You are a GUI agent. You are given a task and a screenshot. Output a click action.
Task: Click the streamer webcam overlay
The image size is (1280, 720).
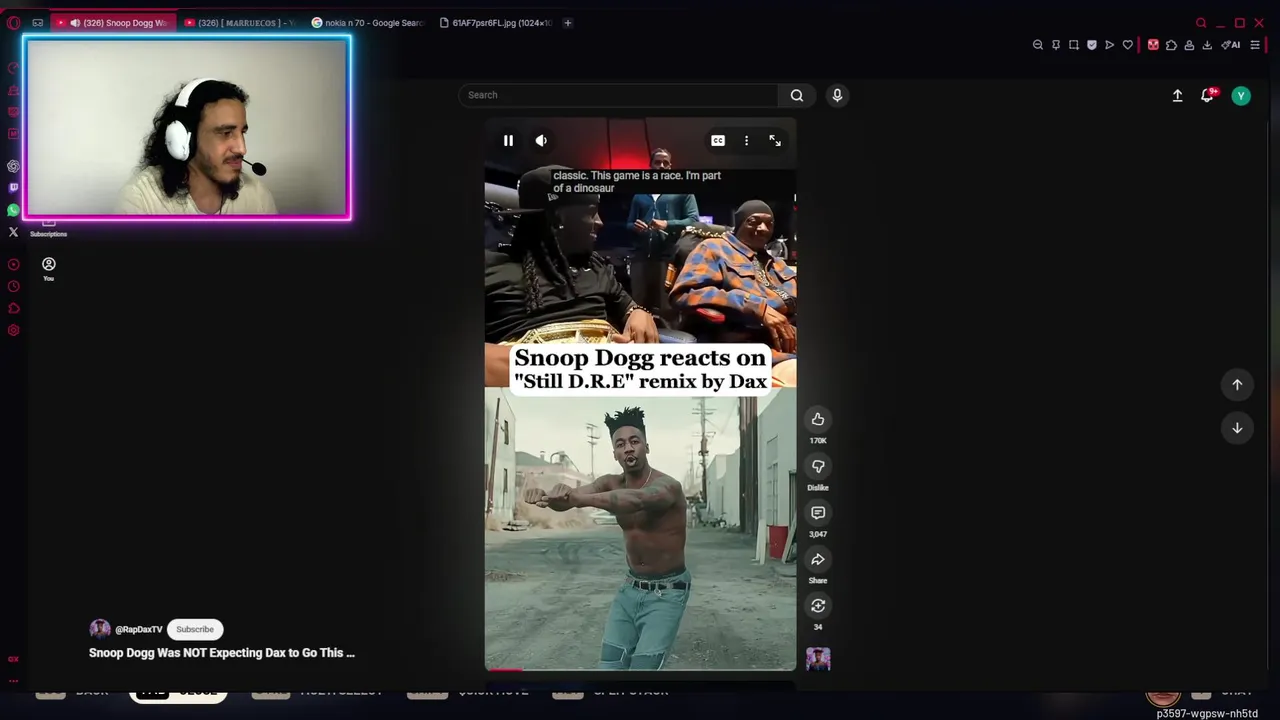click(x=187, y=128)
